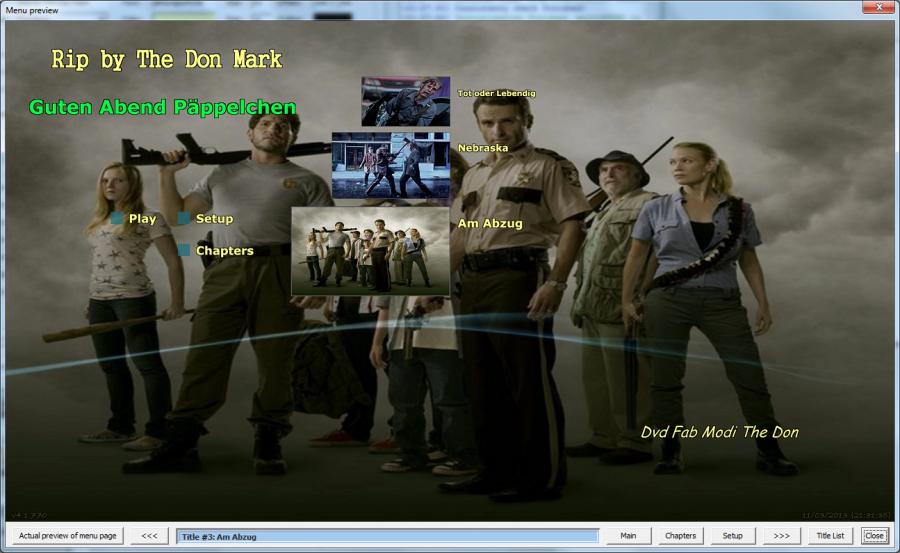900x553 pixels.
Task: Jump to Main menu preview
Action: pos(628,536)
